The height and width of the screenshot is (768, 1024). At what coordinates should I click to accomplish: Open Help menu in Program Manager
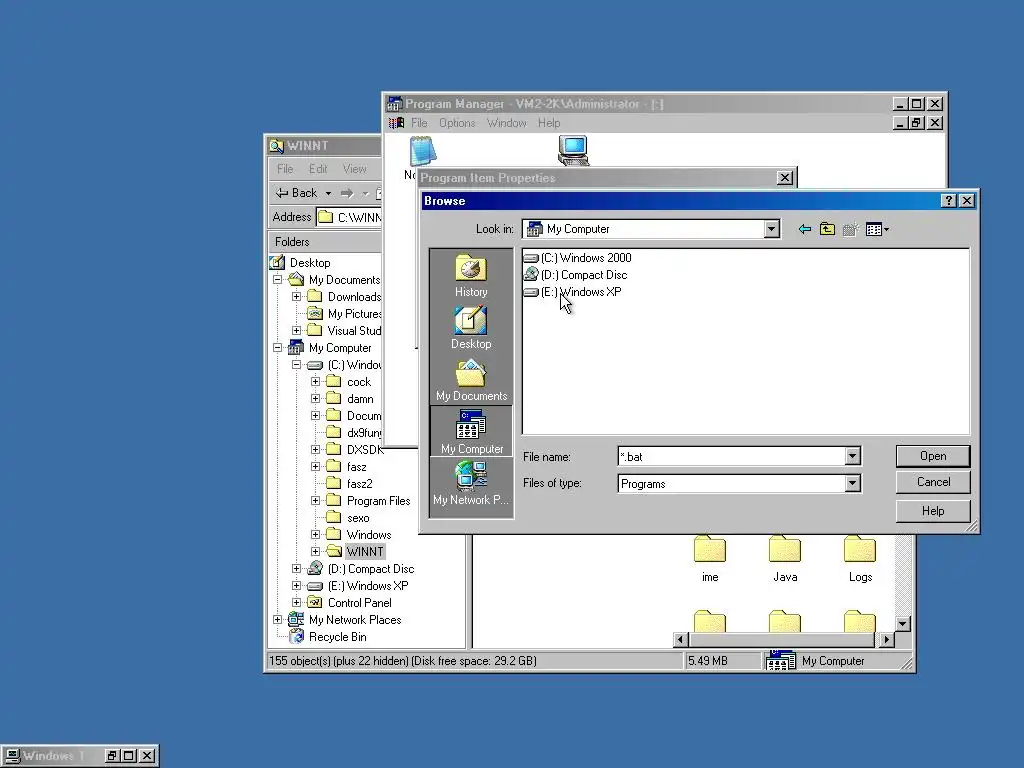[x=549, y=123]
